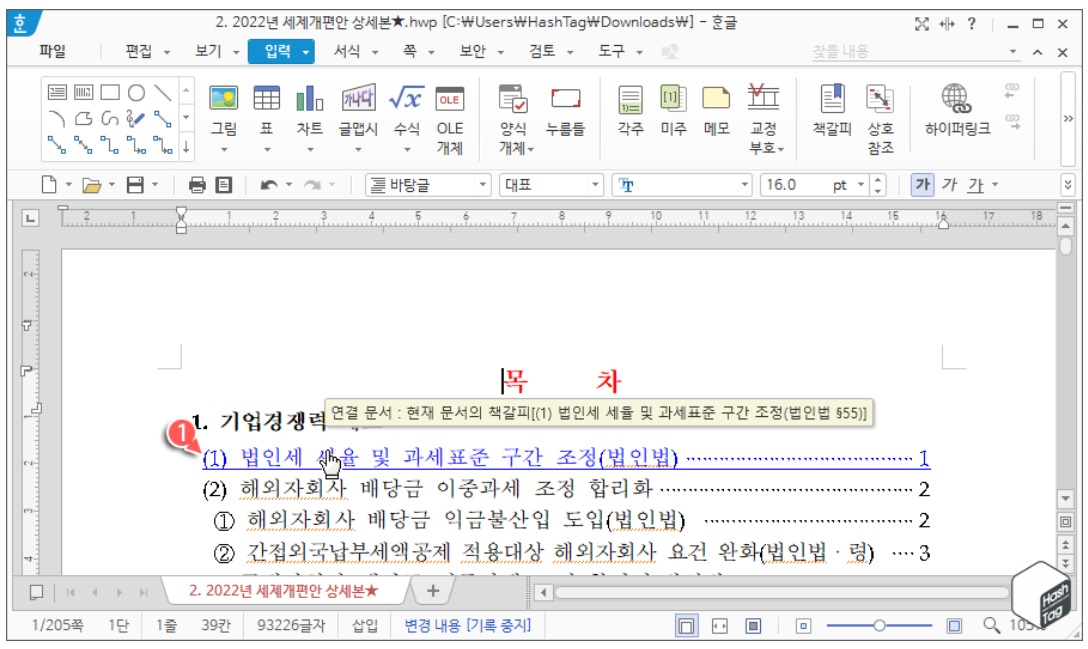The height and width of the screenshot is (649, 1088).
Task: Open 그림 dropdown arrow
Action: 223,150
